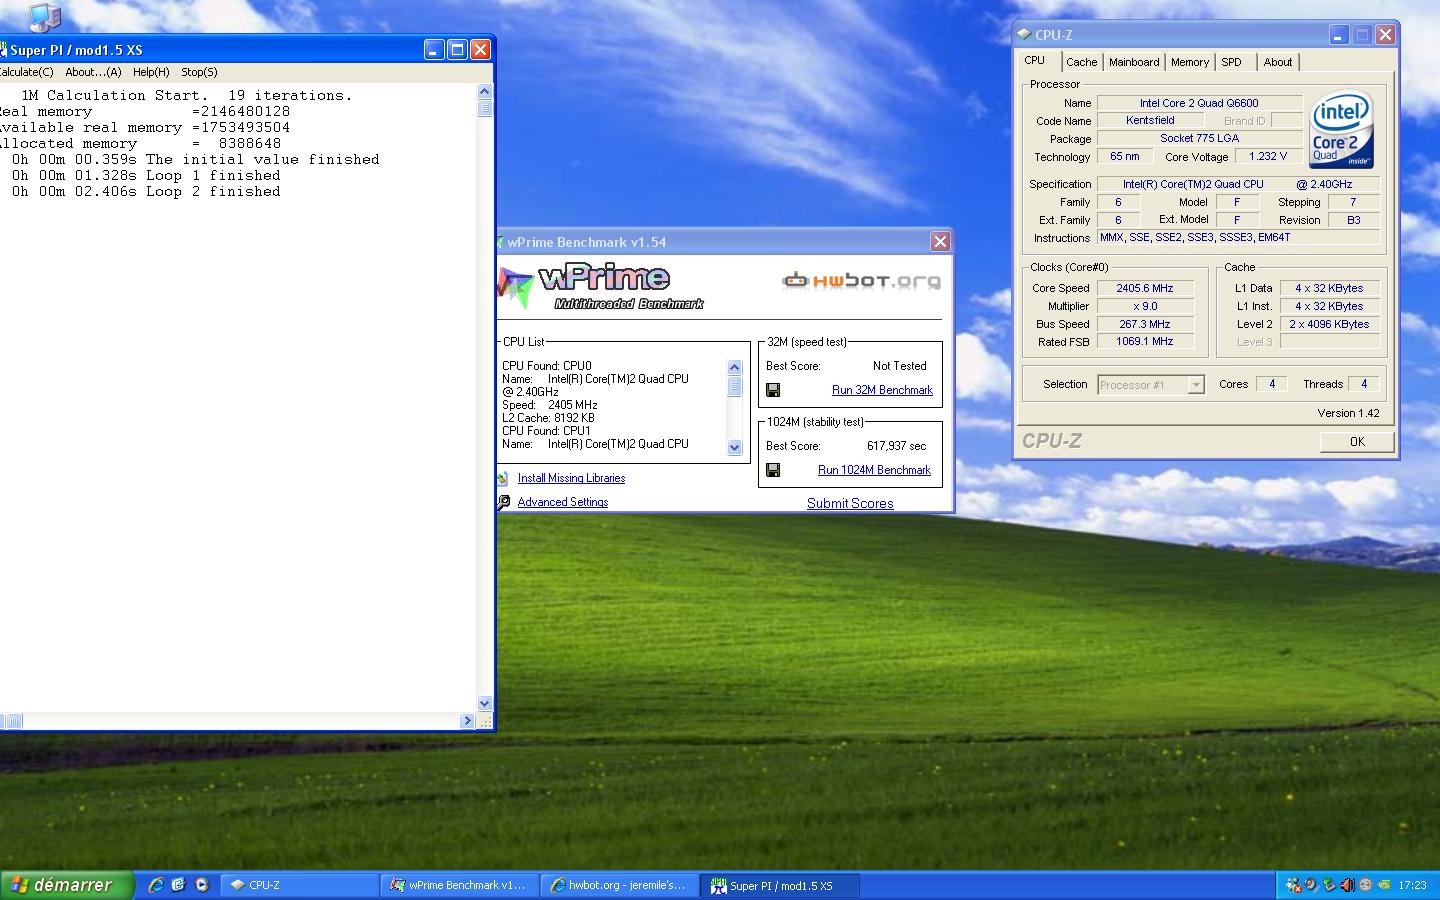This screenshot has width=1440, height=900.
Task: Click the round gray tray icon beside NVIDIA
Action: click(1366, 885)
